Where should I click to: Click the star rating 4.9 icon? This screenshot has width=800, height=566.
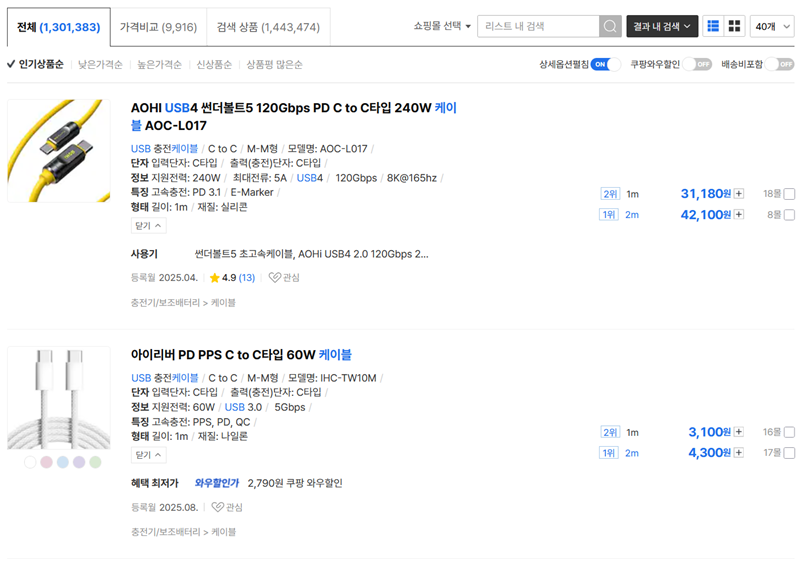click(214, 278)
